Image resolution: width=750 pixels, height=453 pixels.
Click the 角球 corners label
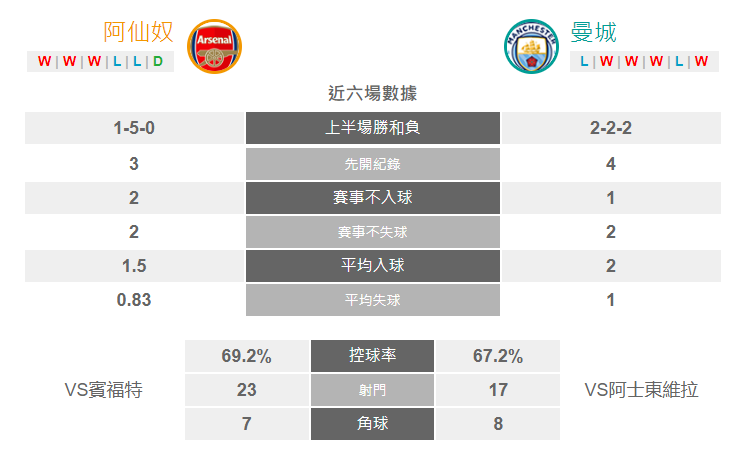(x=373, y=424)
